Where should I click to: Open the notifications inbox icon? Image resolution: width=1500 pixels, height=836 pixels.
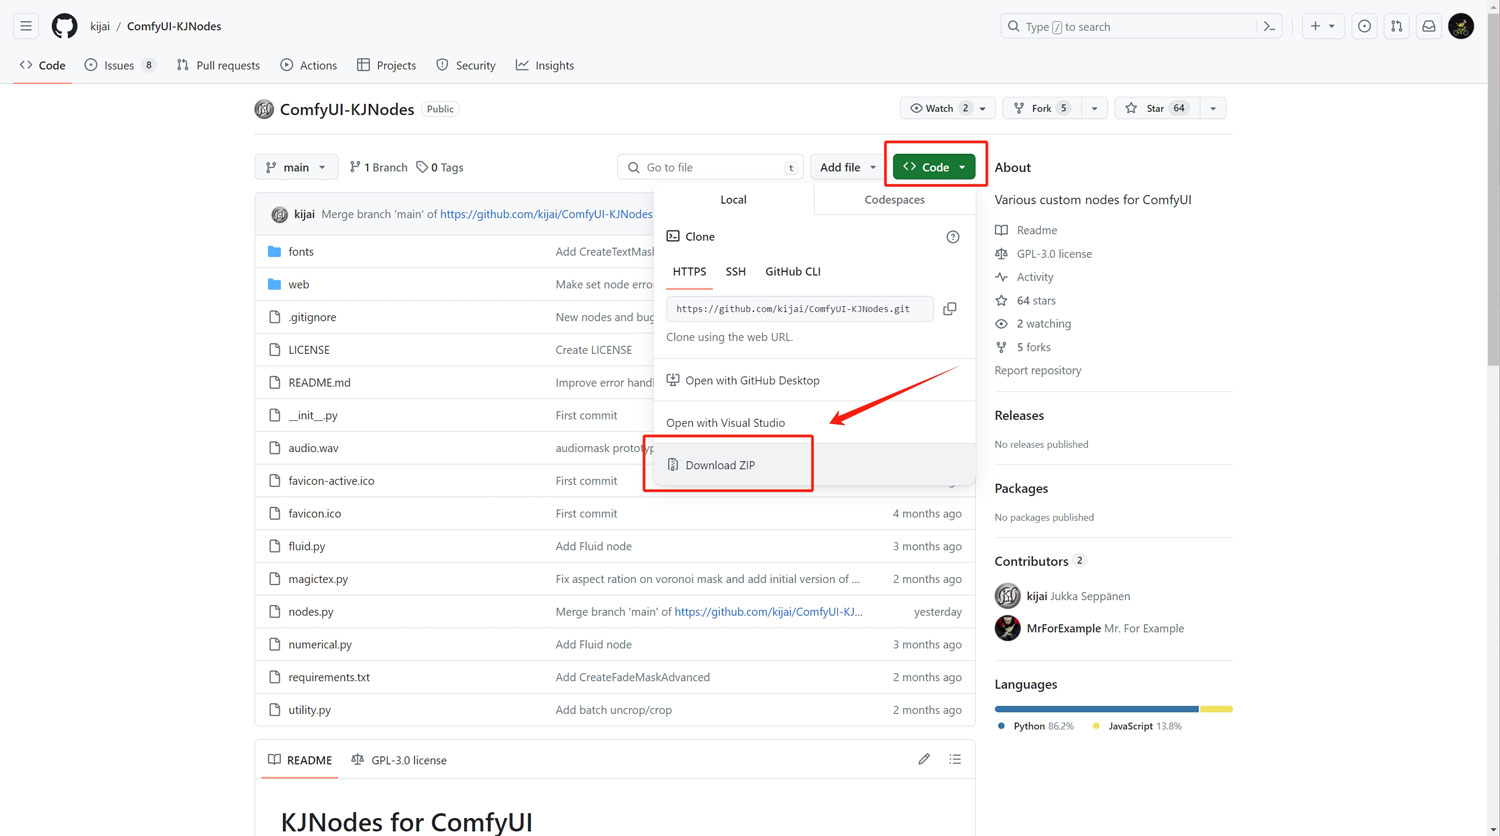coord(1429,27)
